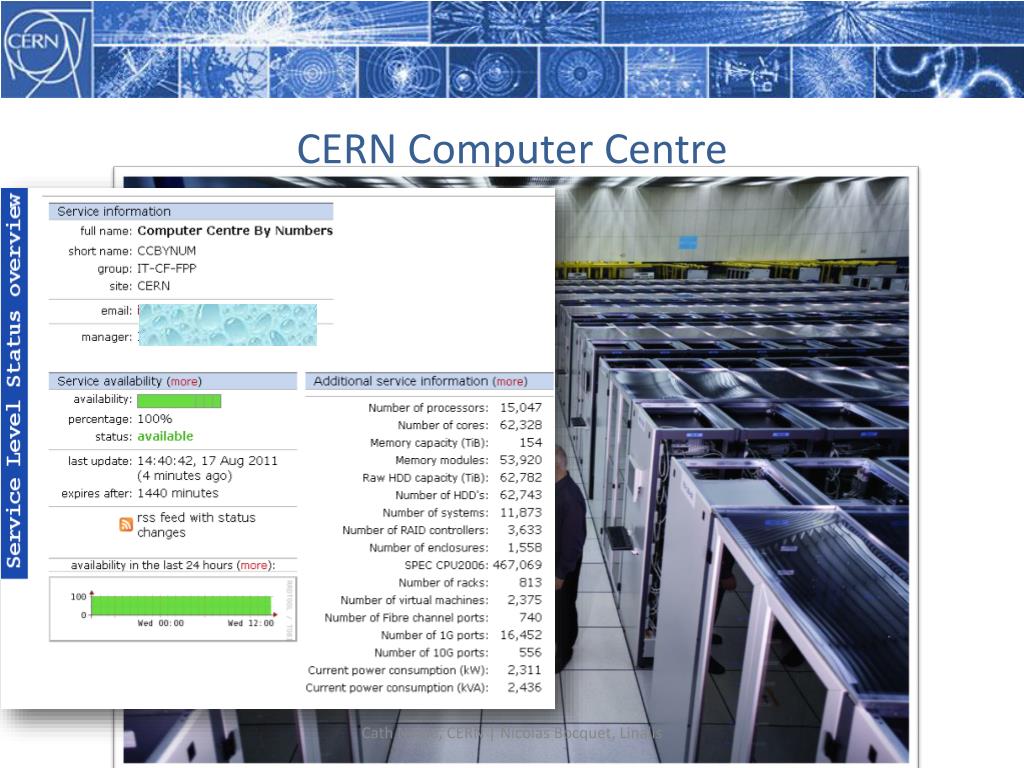Select the Number of 1G ports value 16,452
1024x768 pixels.
click(521, 635)
